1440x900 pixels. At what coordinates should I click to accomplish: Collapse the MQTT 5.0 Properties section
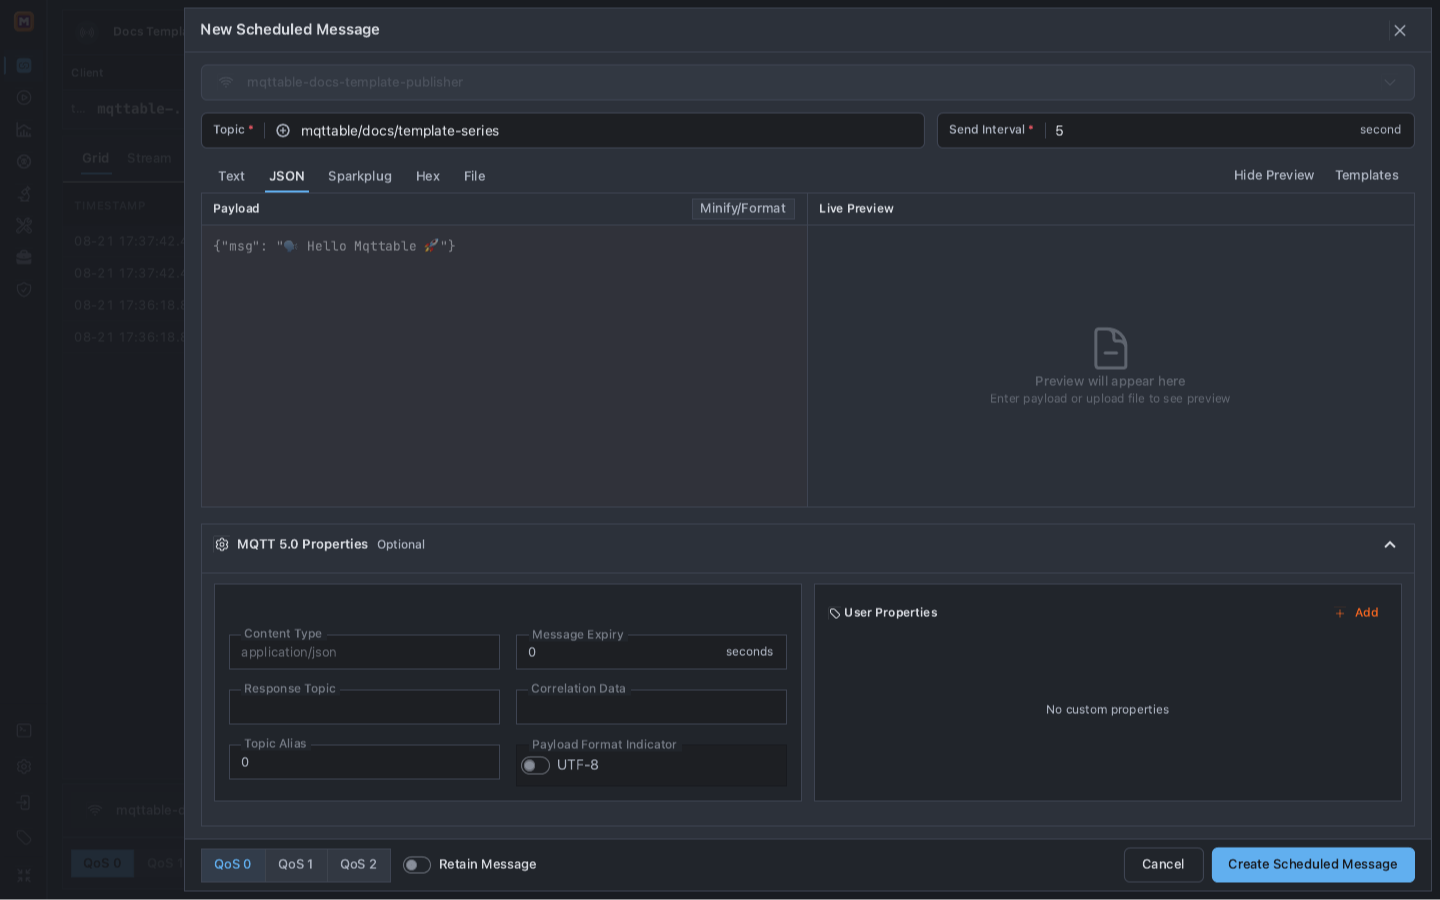click(x=1390, y=545)
